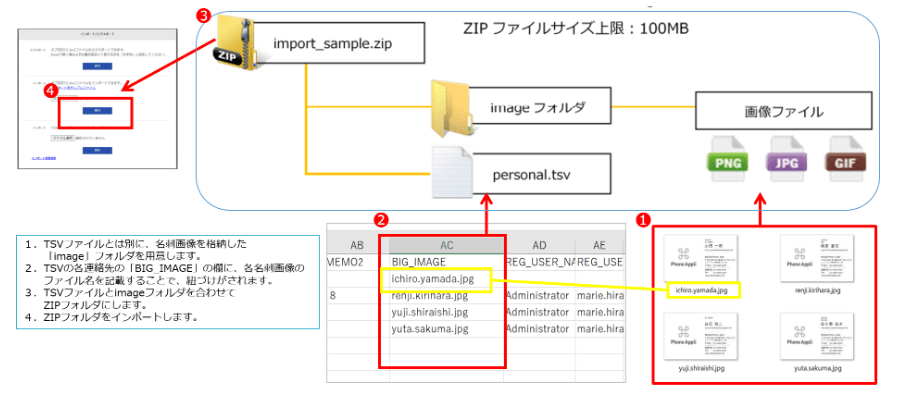The width and height of the screenshot is (922, 397).
Task: Select column AB header
Action: point(358,245)
